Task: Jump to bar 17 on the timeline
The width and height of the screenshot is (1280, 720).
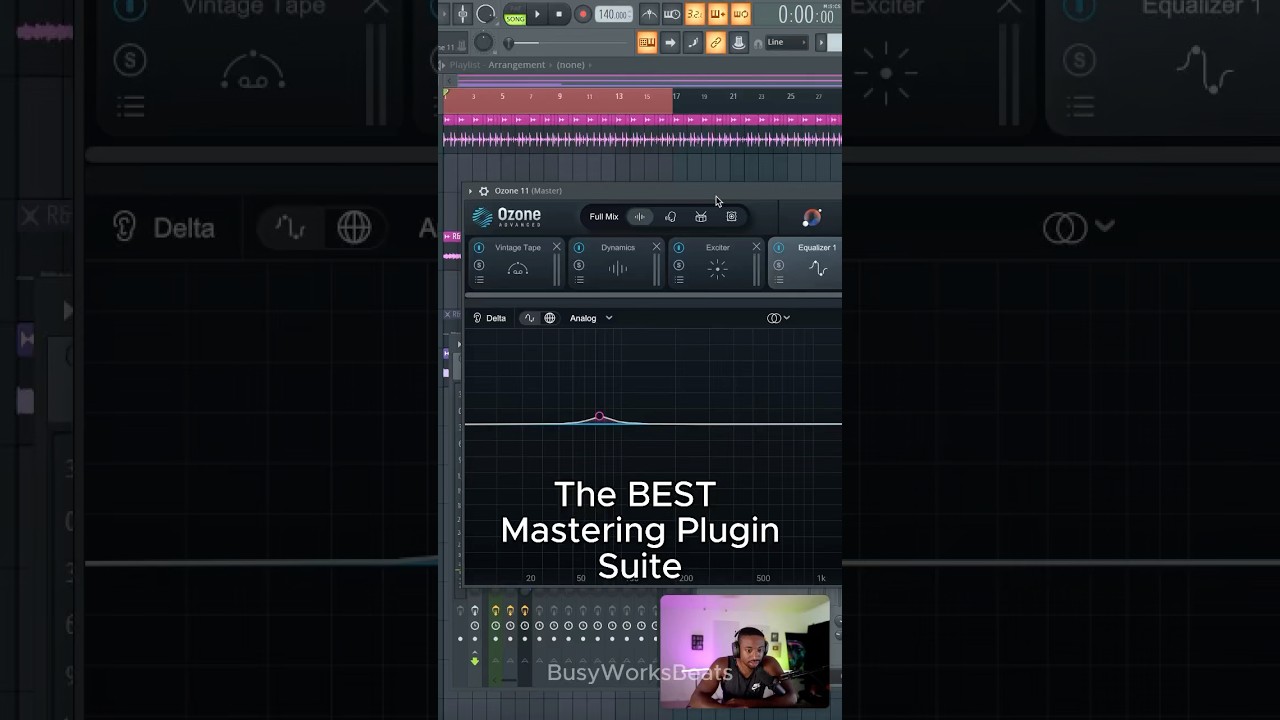Action: coord(677,96)
